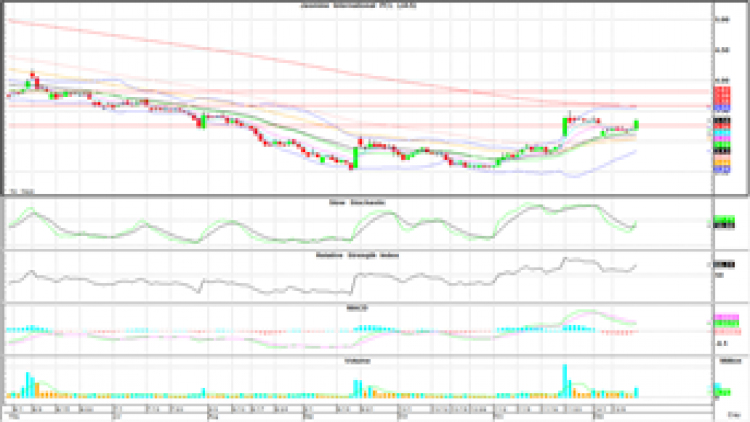Click the bottom blue price label on the price axis
Viewport: 750px width, 422px height.
pos(720,171)
